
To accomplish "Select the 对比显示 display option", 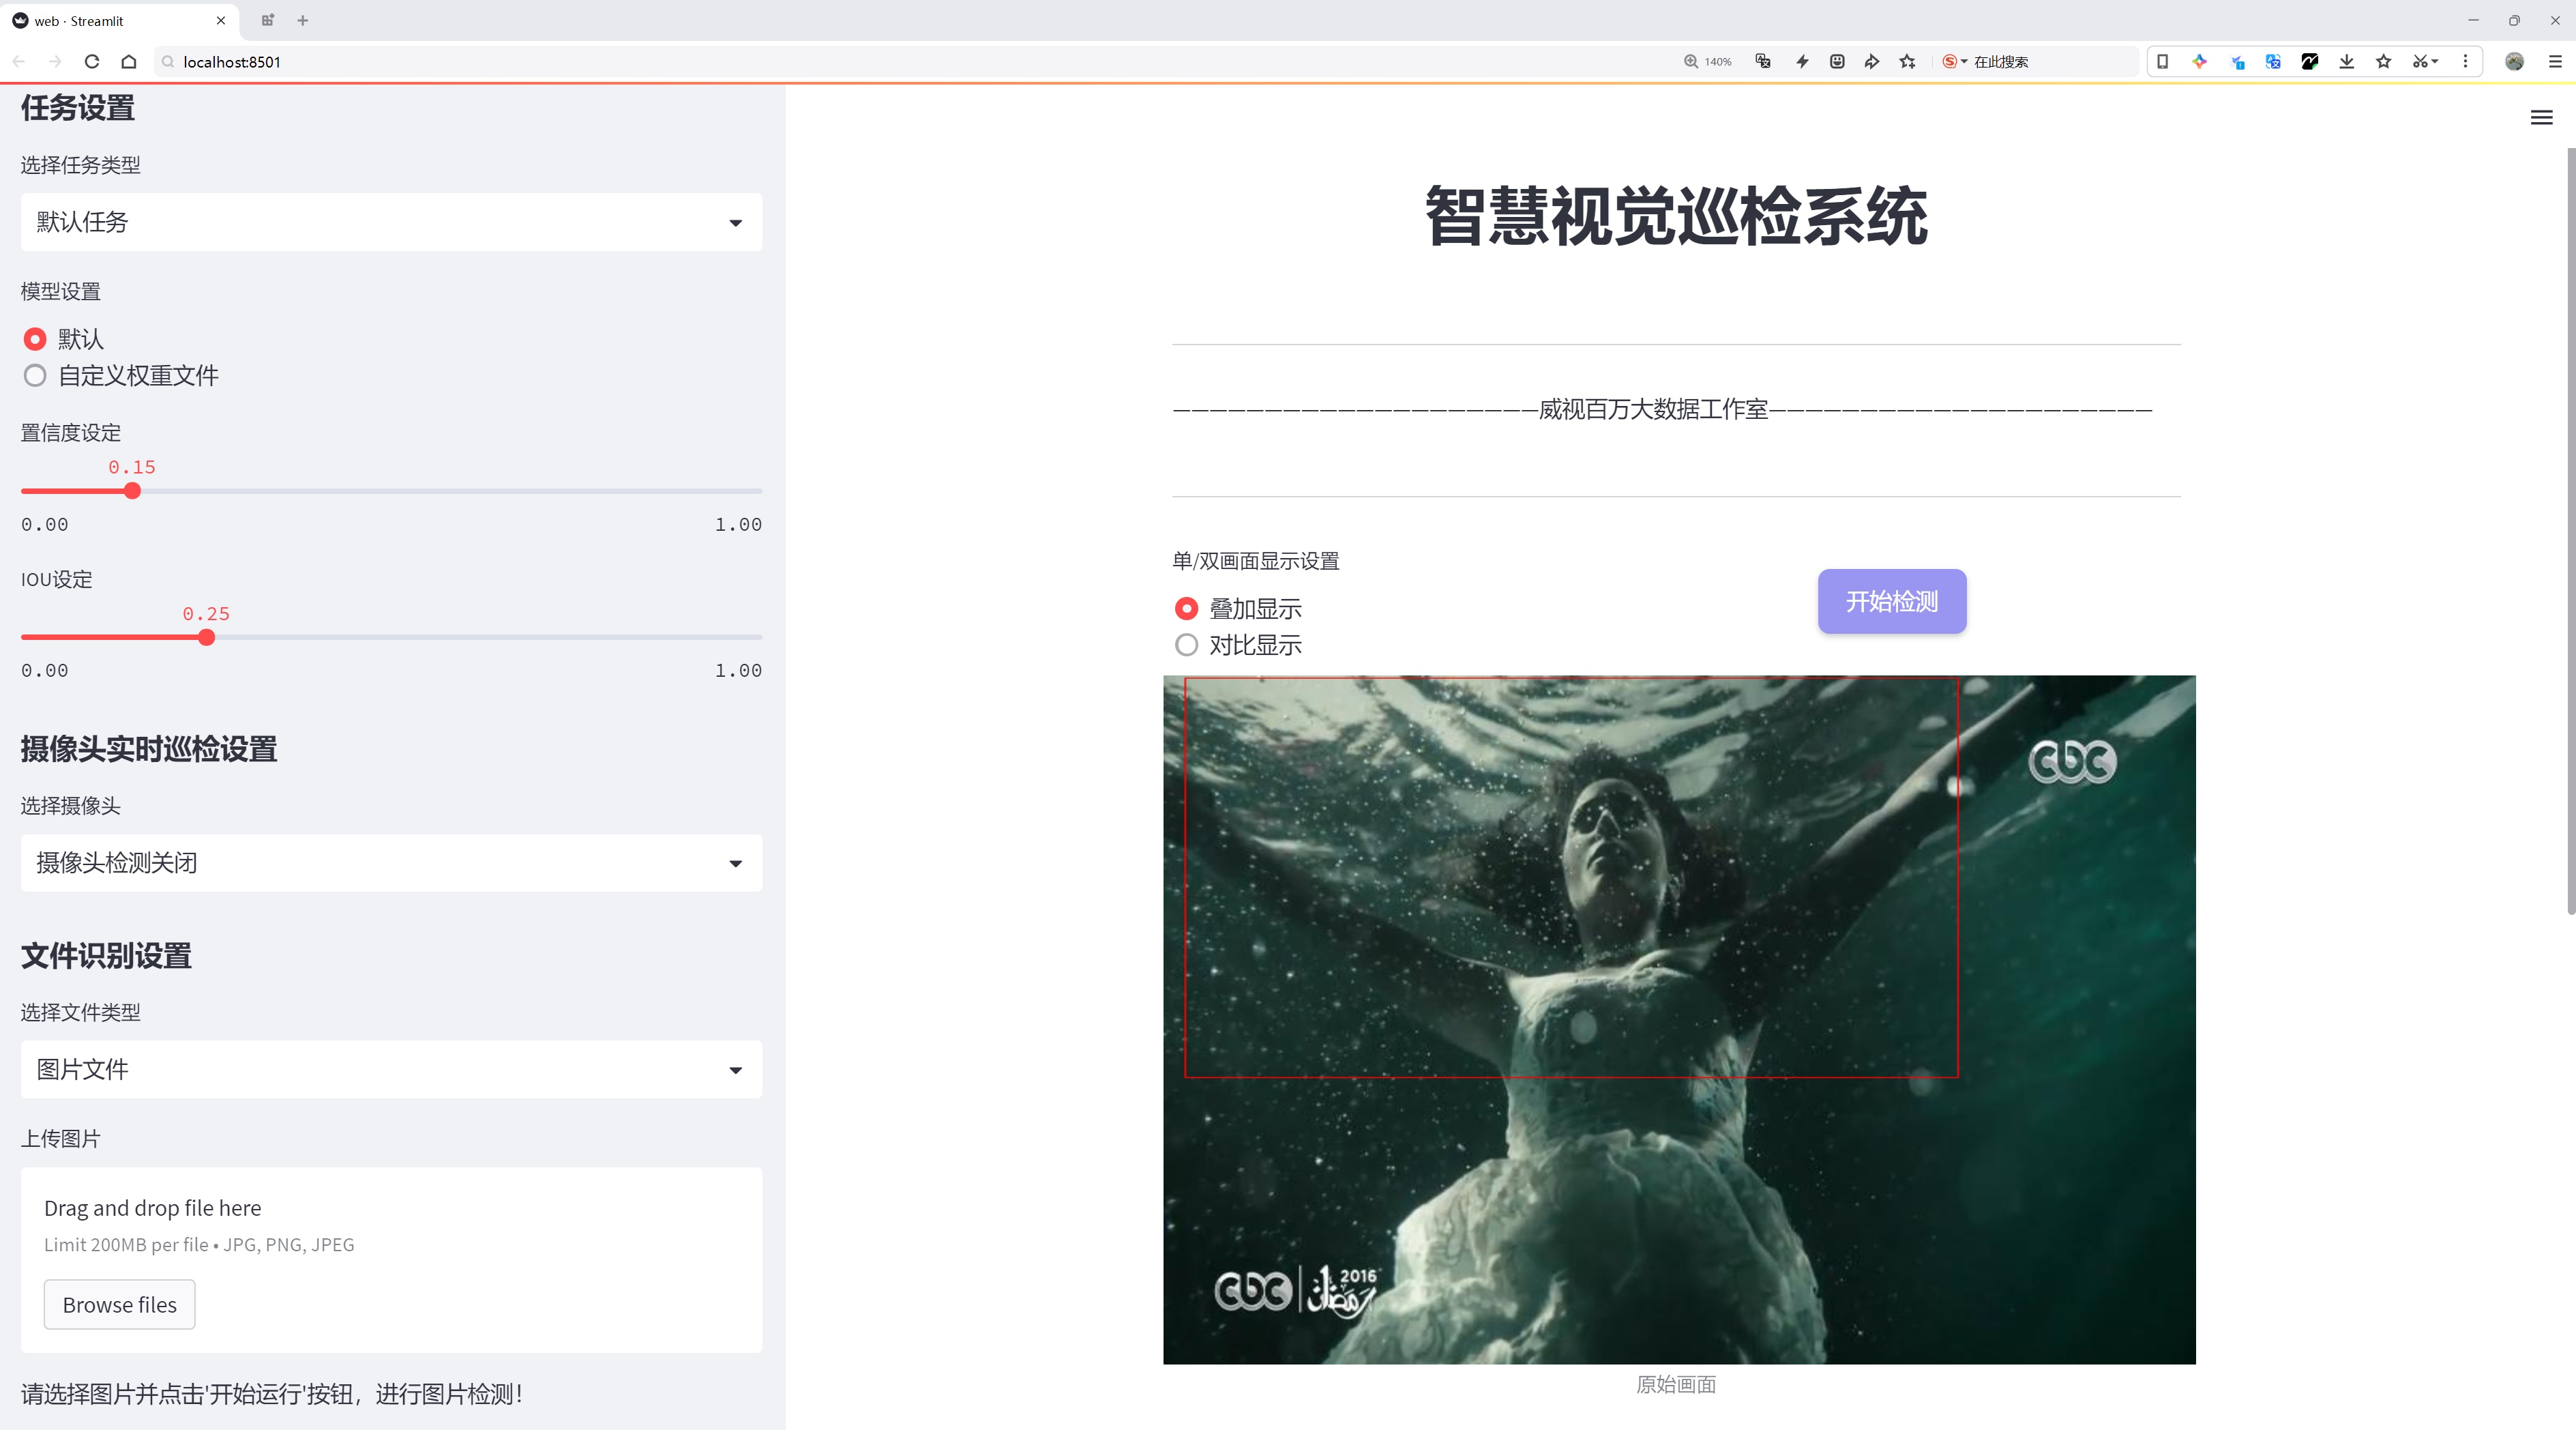I will 1186,645.
